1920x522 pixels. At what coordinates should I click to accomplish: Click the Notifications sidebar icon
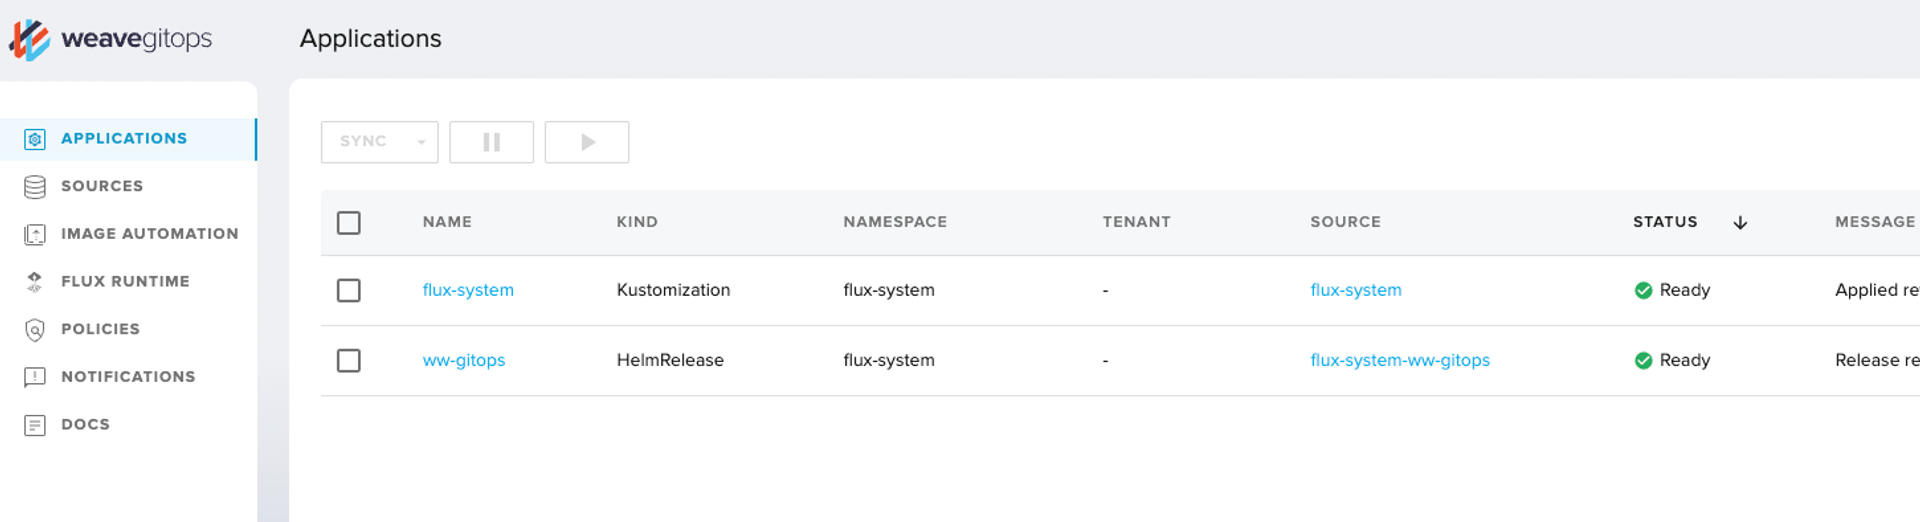coord(35,377)
